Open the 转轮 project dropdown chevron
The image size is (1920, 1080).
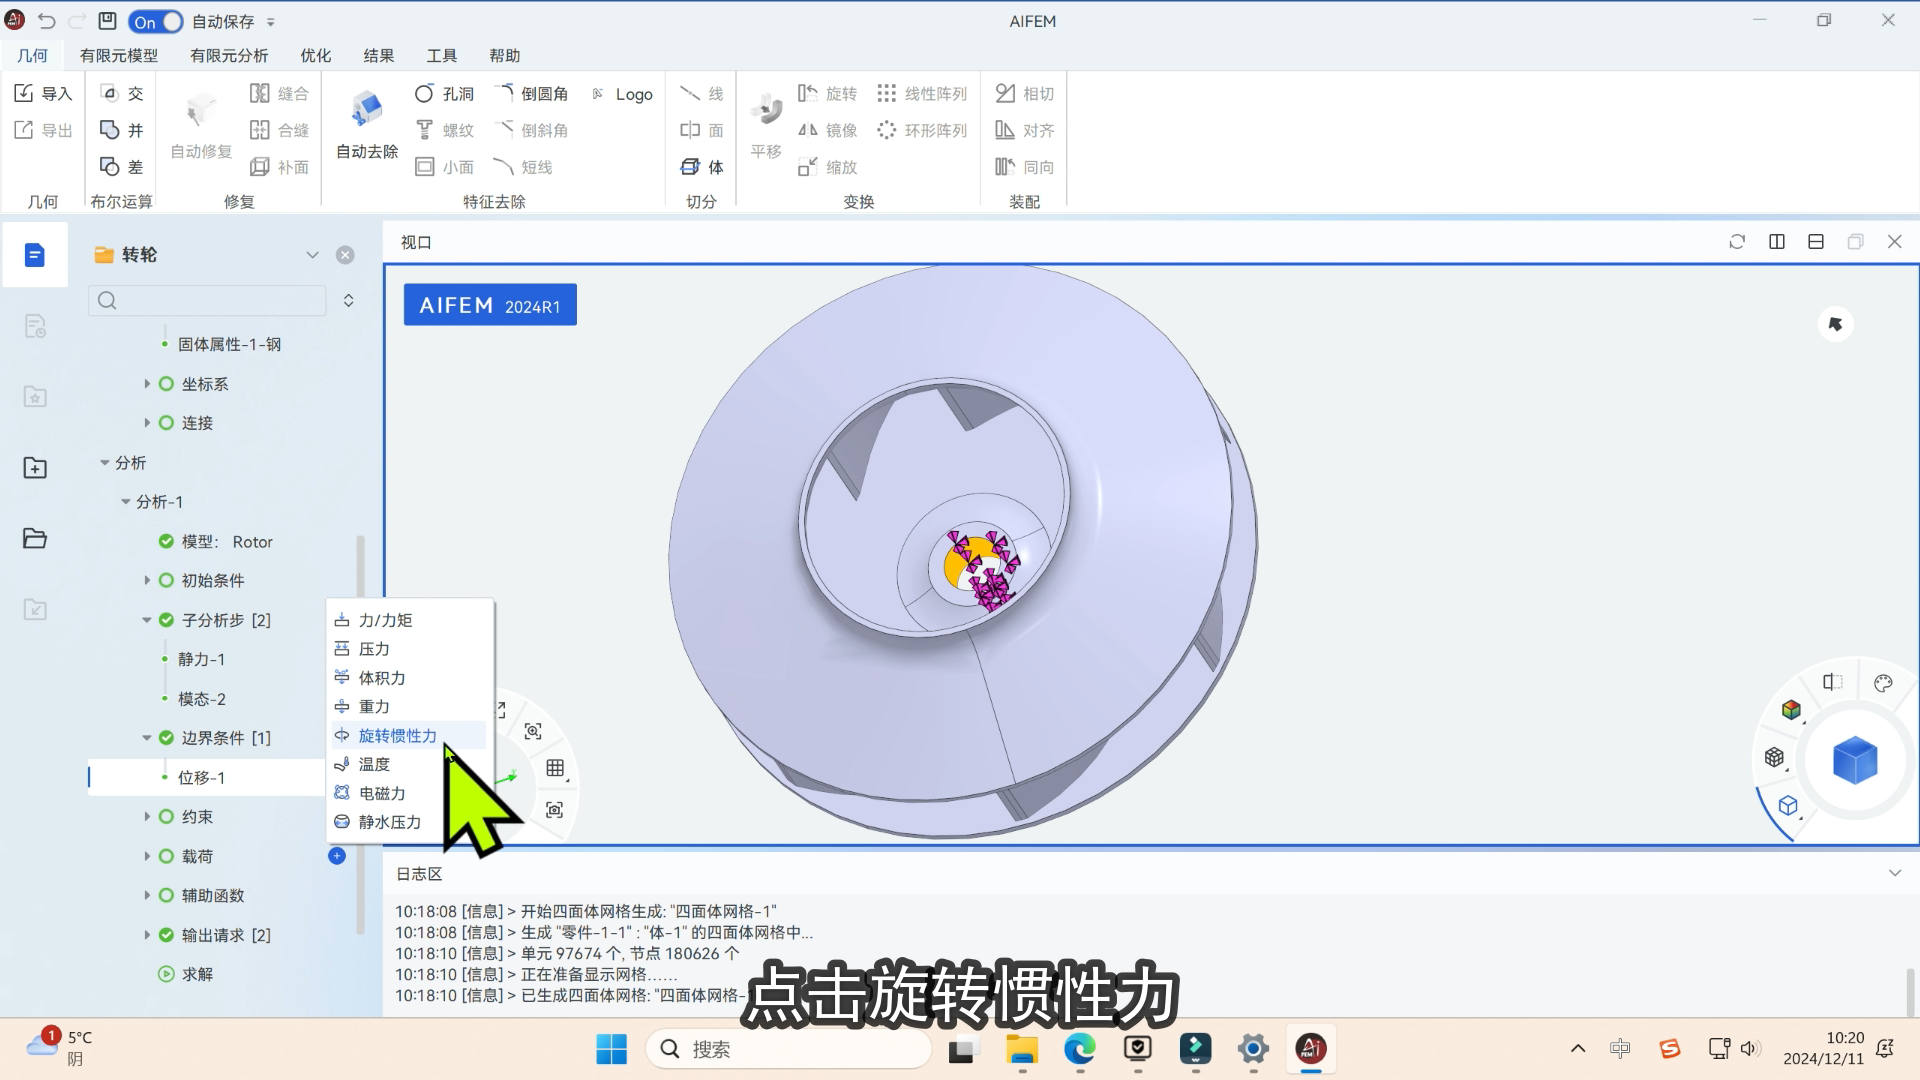[x=312, y=255]
